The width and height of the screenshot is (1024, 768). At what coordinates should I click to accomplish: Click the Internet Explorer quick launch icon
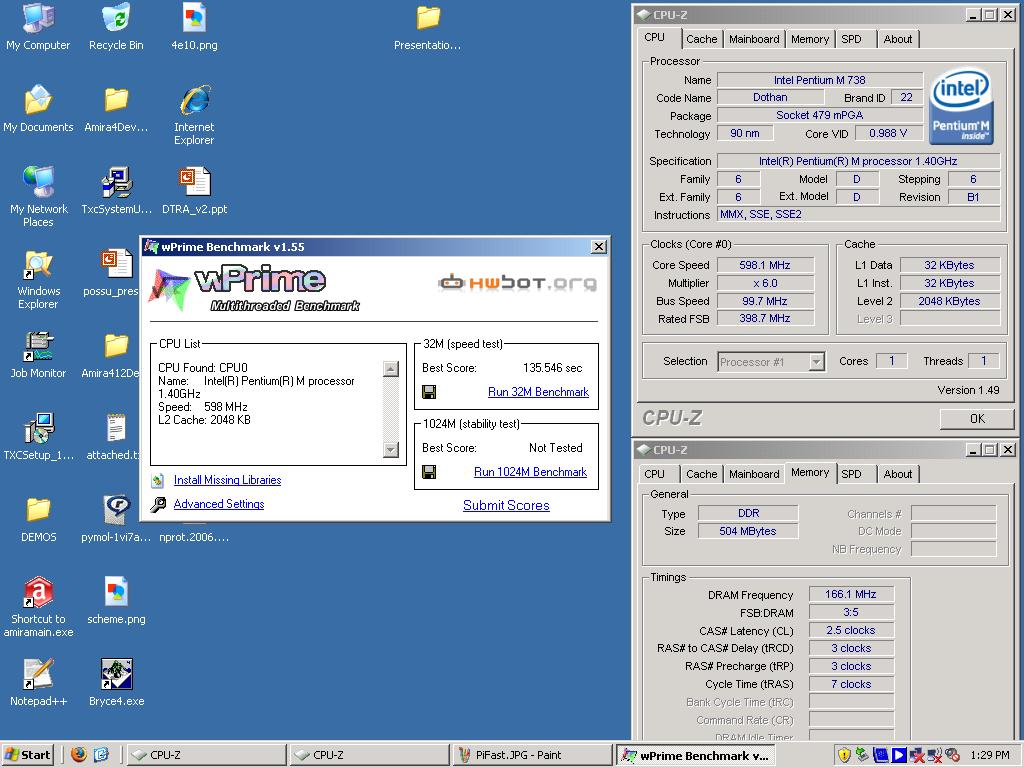pos(101,755)
